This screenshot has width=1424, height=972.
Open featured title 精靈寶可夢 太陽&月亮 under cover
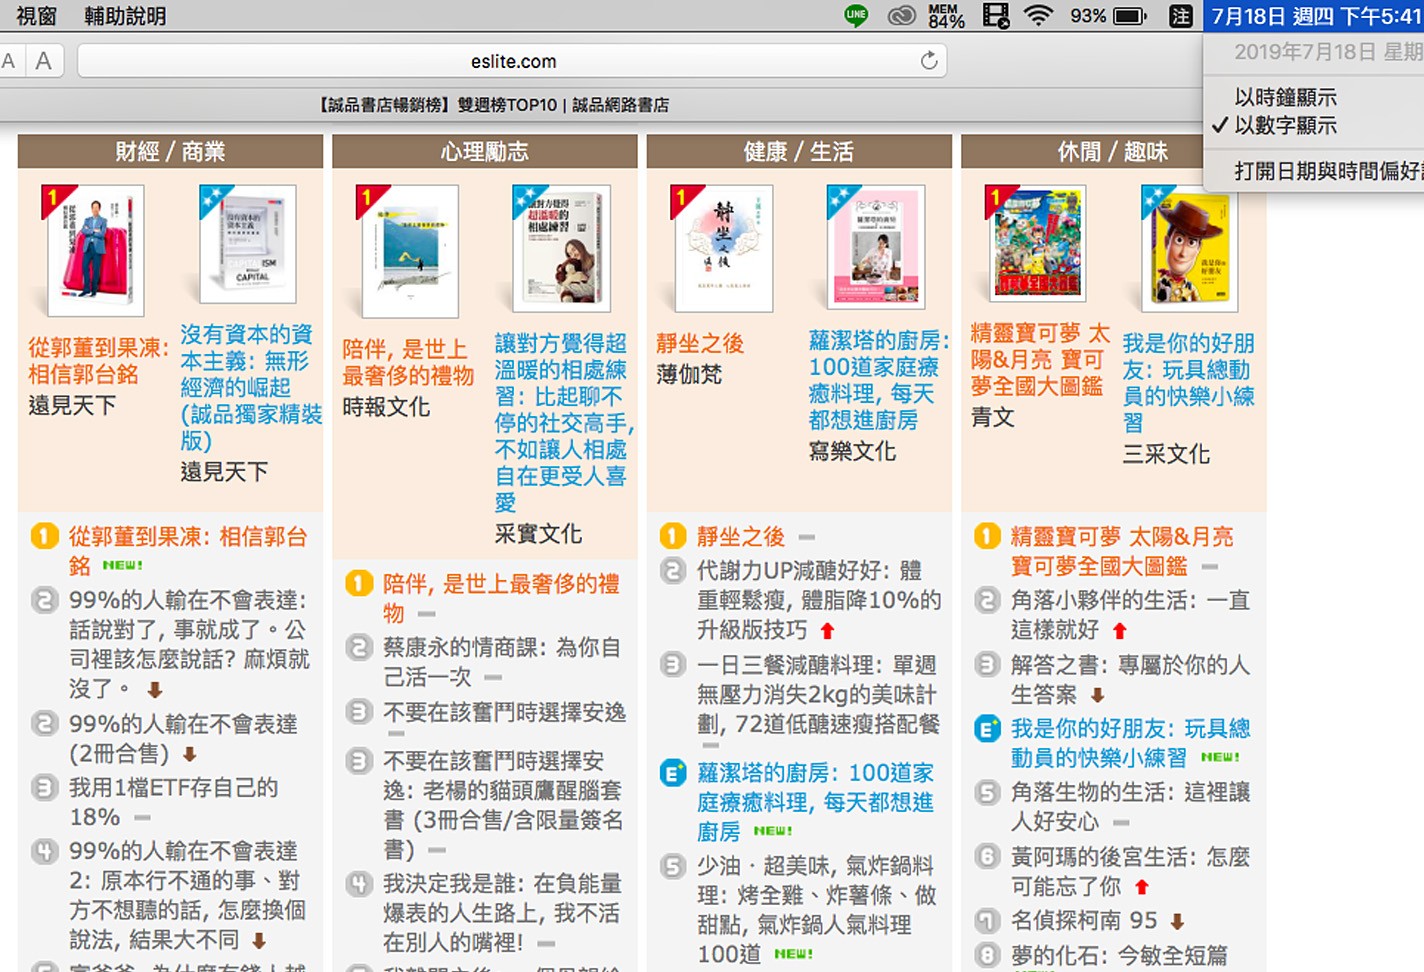pos(1039,359)
